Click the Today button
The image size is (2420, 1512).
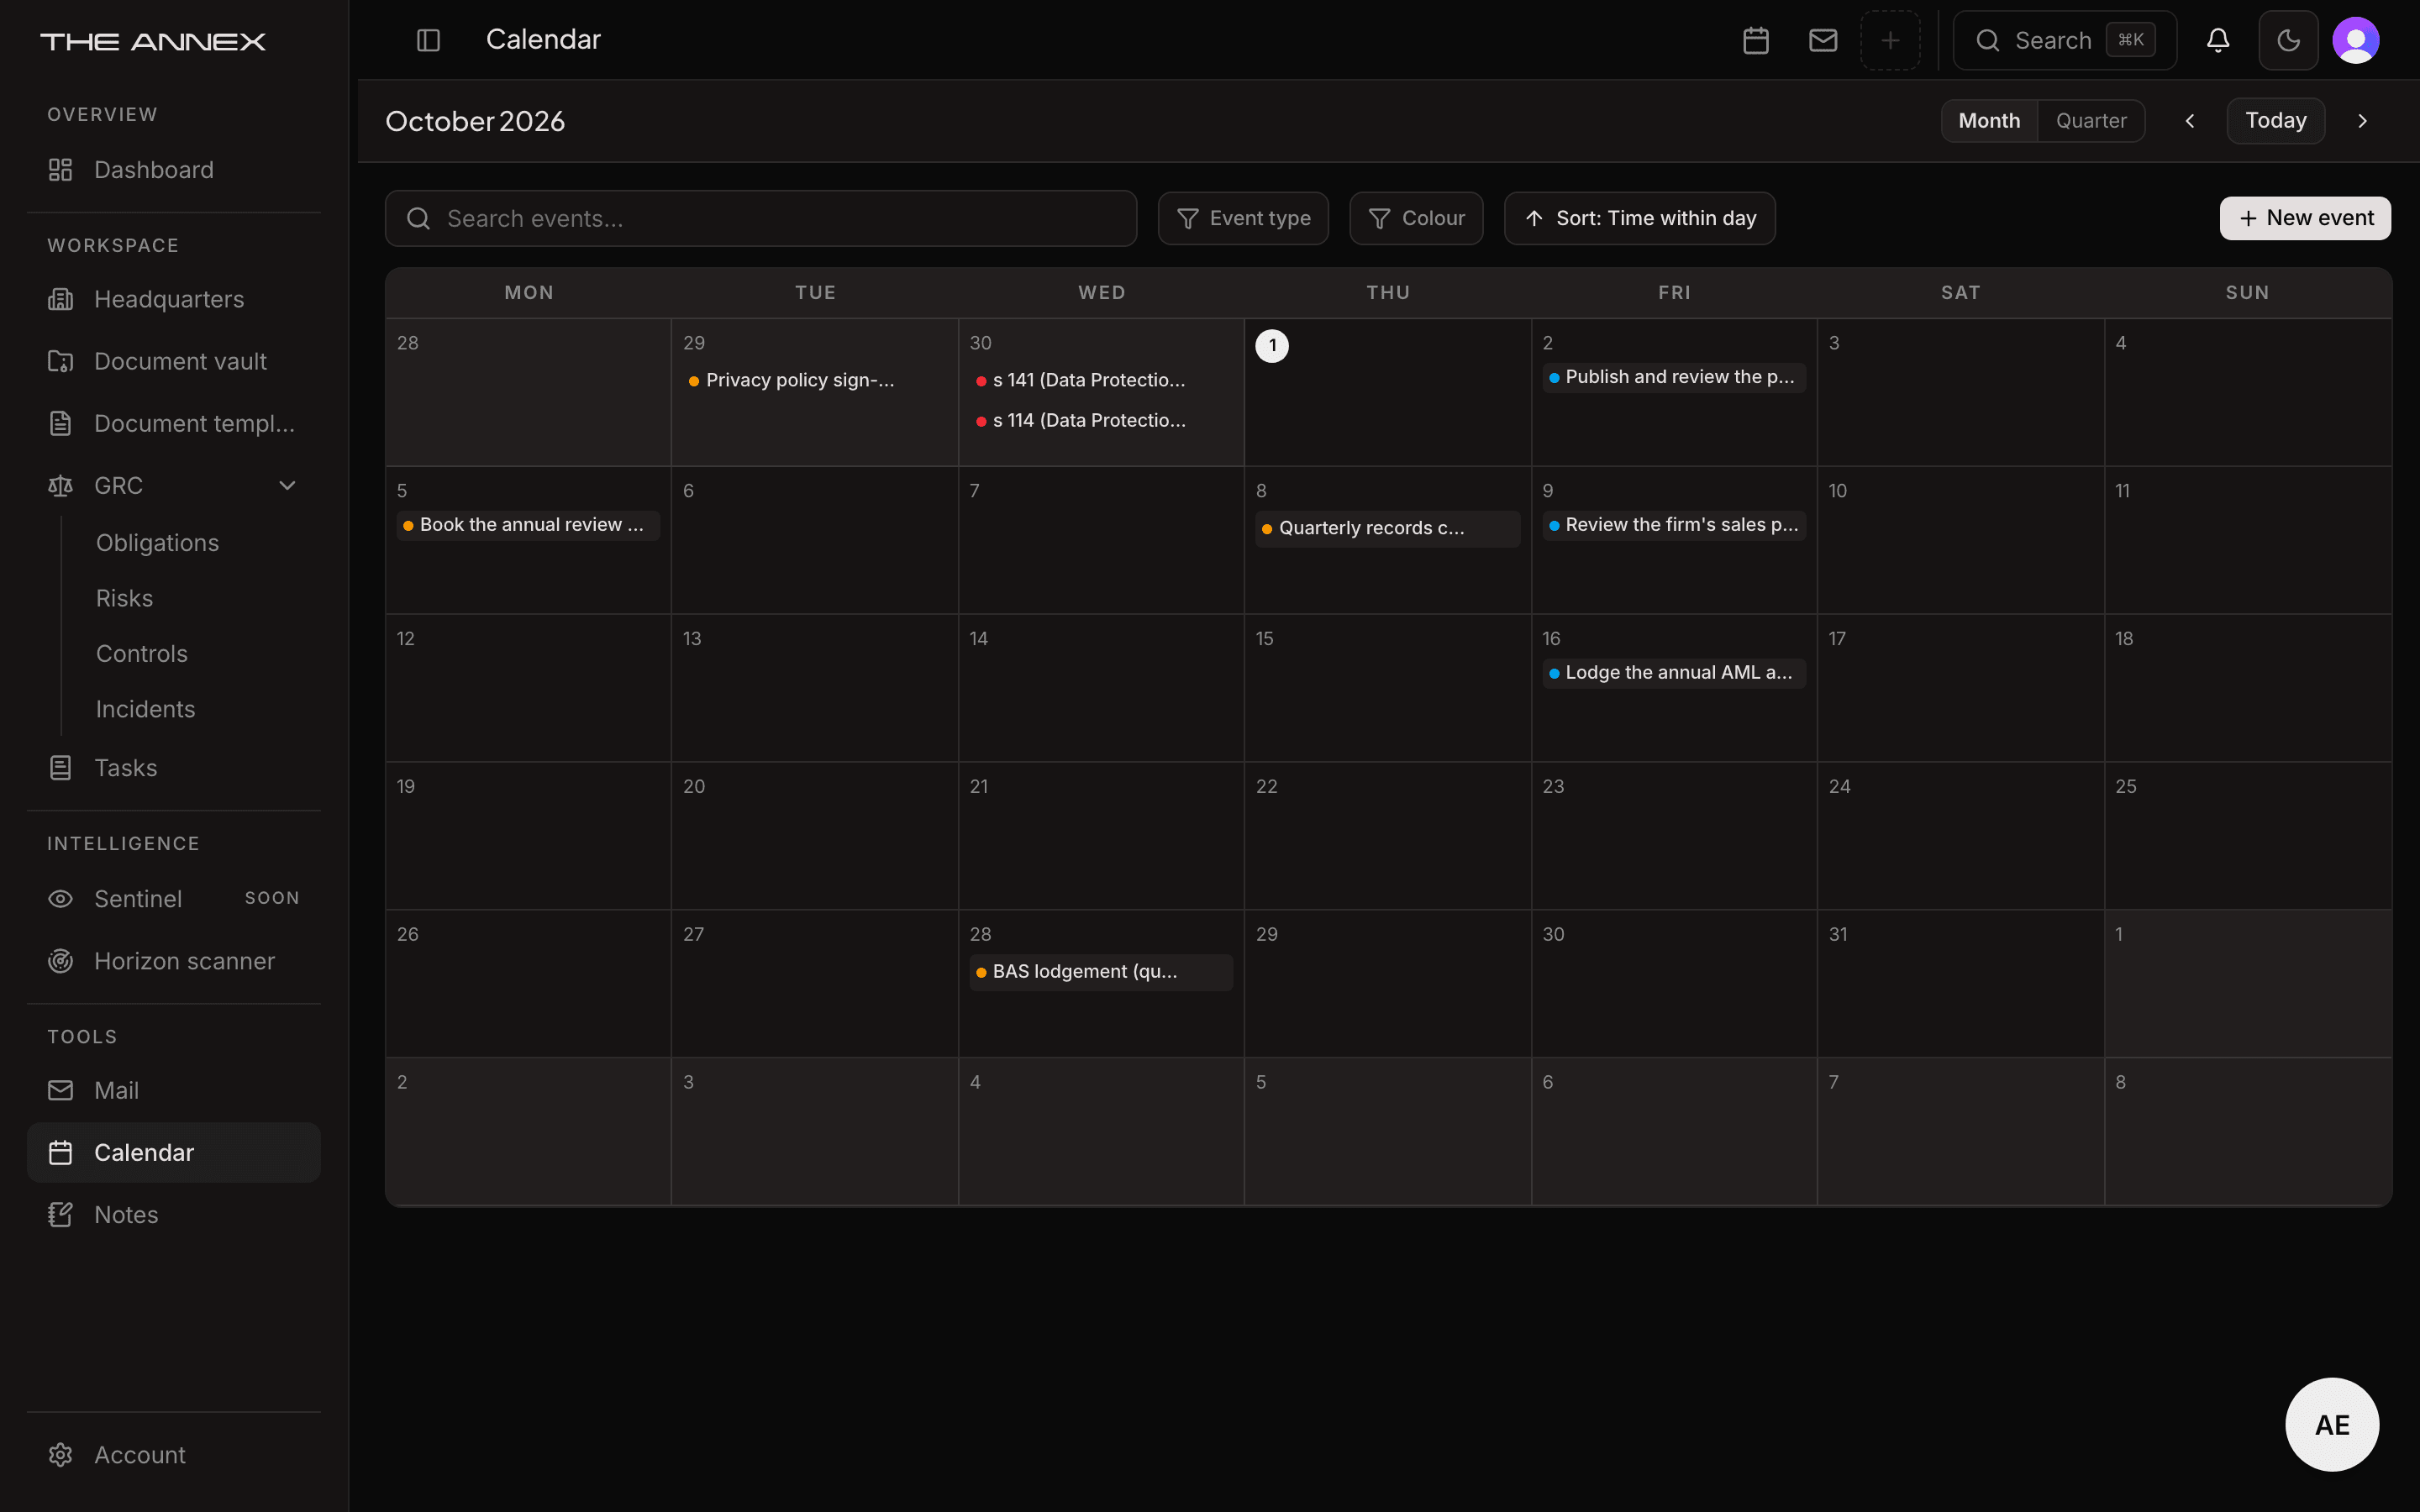[2276, 121]
